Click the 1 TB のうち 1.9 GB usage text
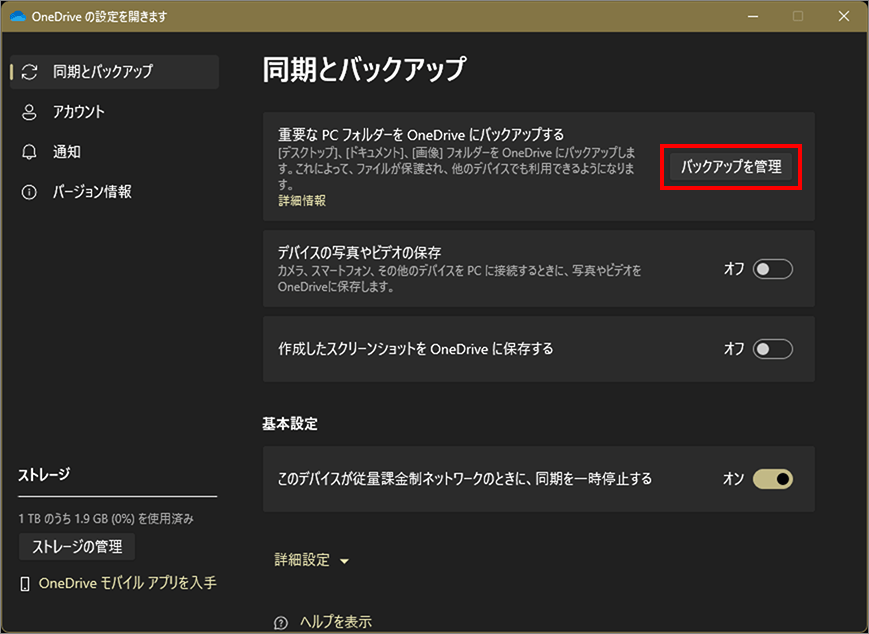 (x=106, y=519)
